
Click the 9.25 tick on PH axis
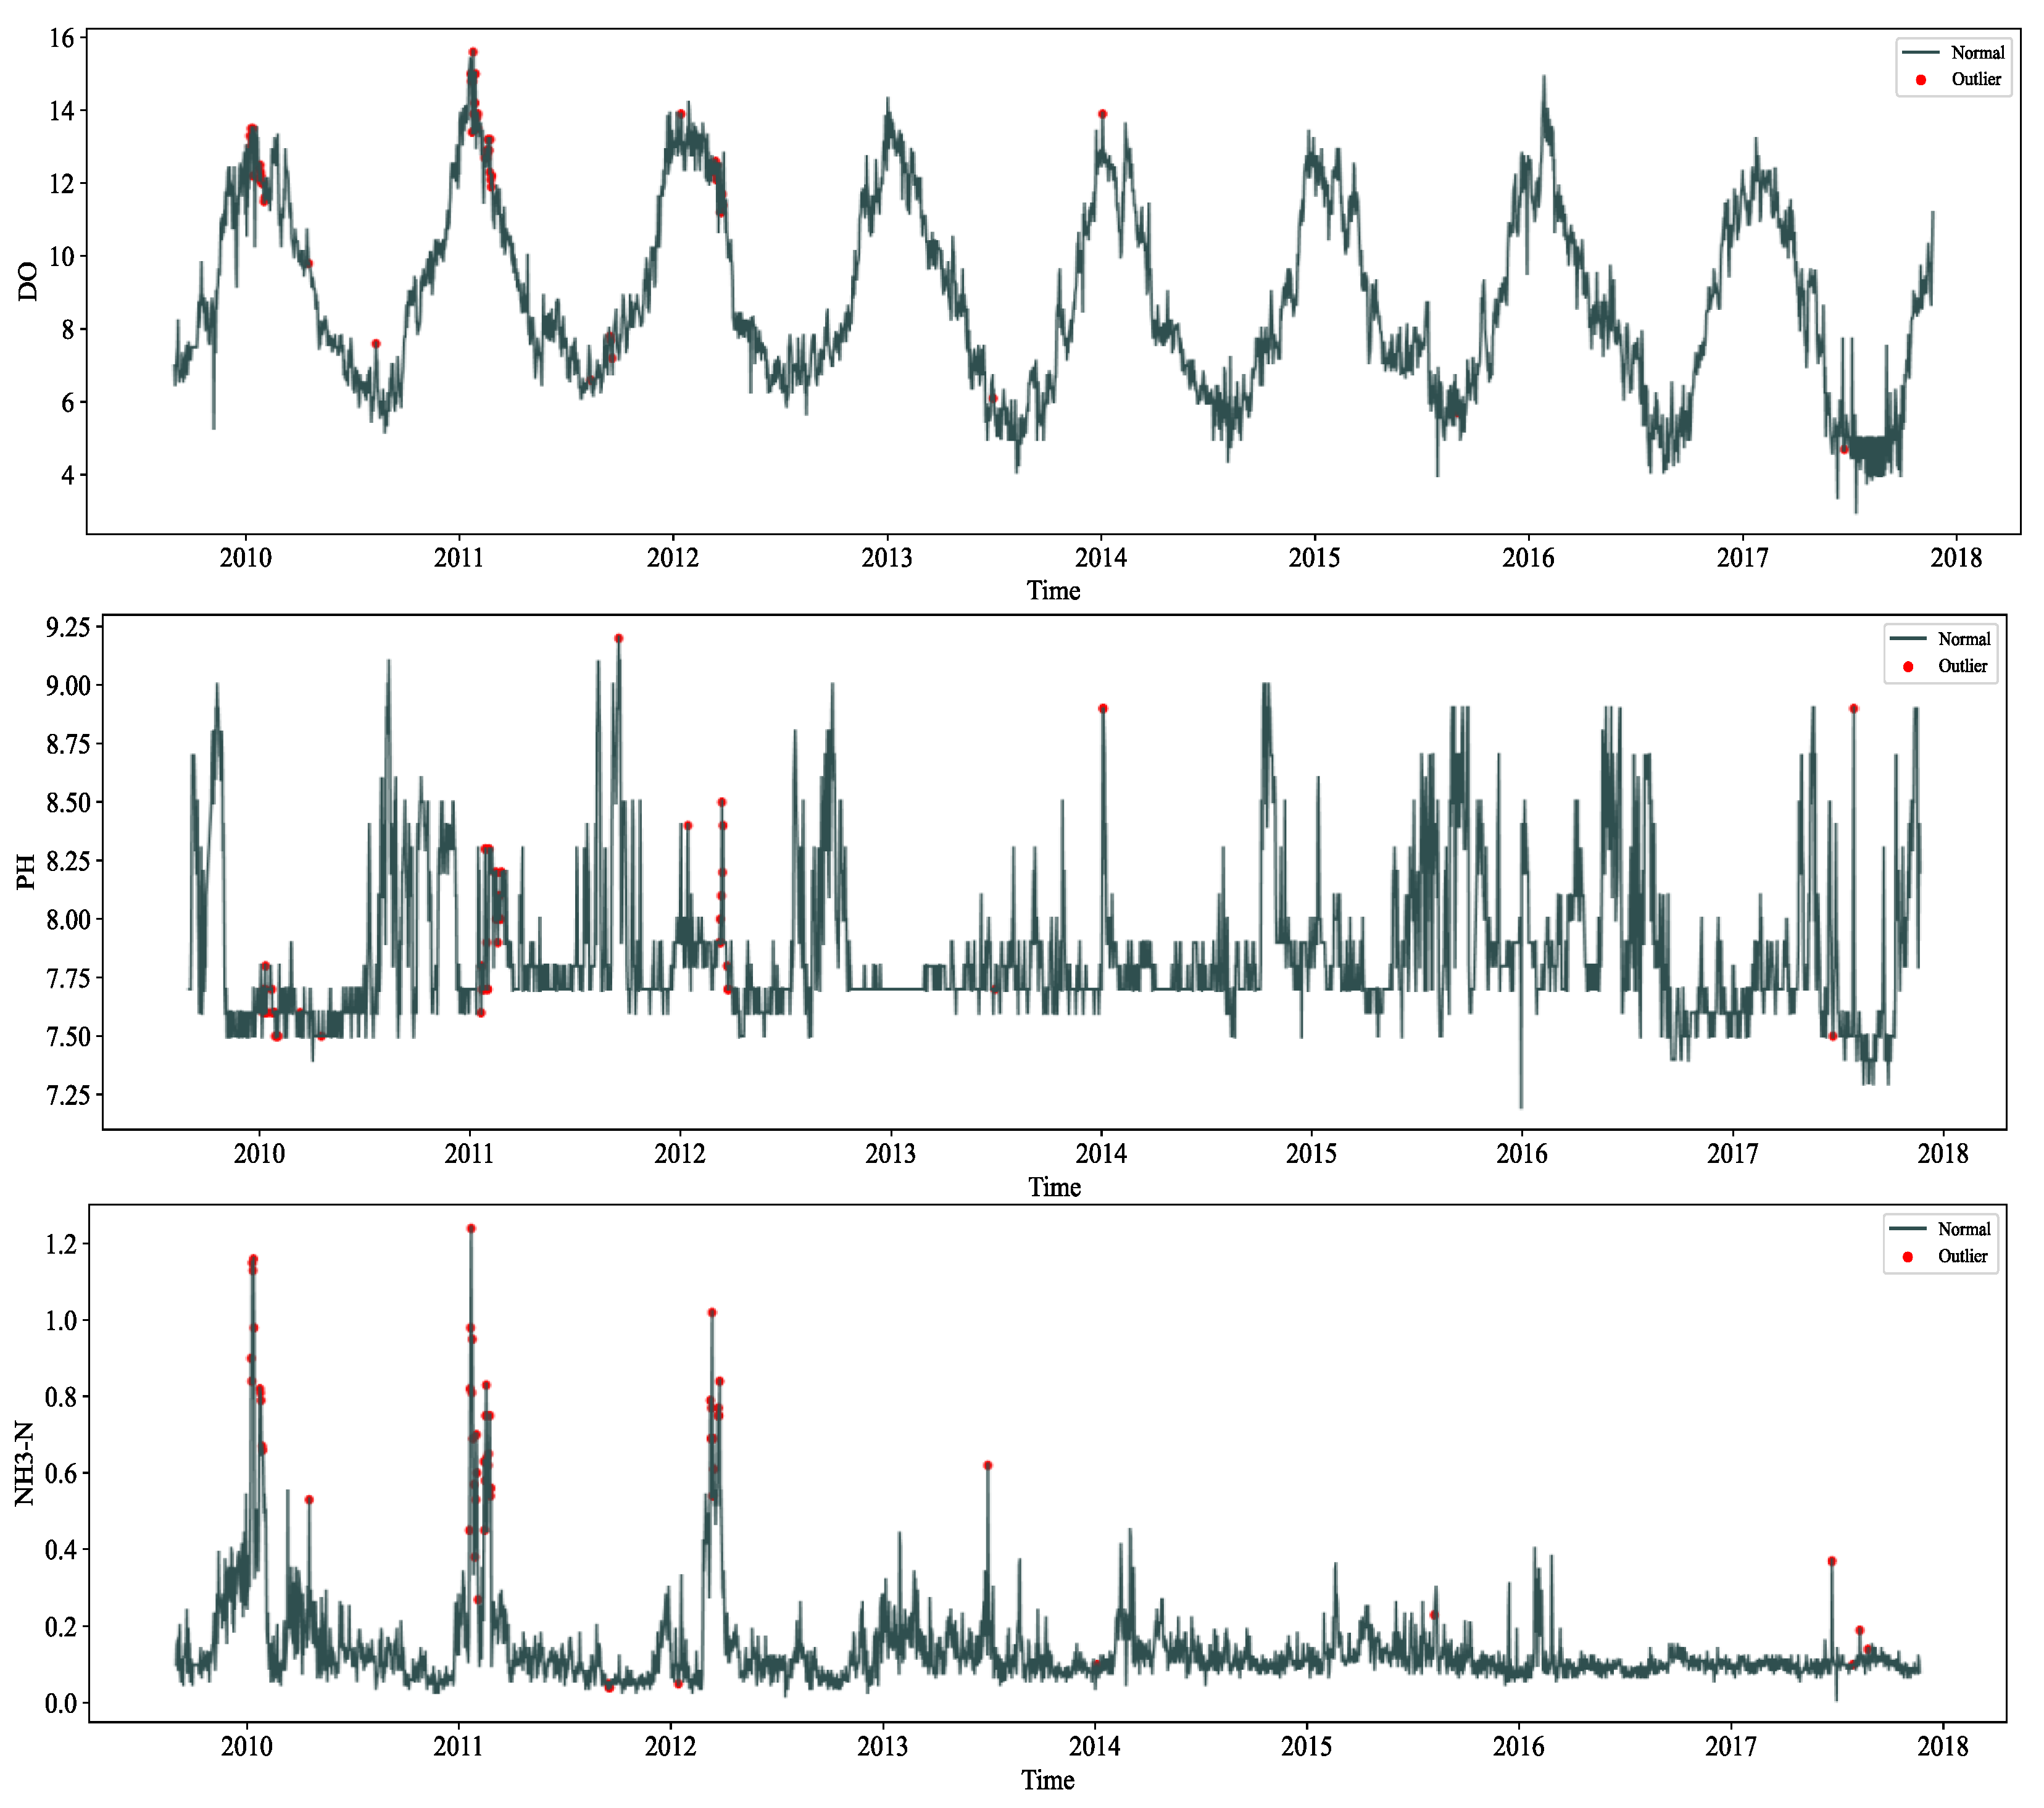pos(68,628)
